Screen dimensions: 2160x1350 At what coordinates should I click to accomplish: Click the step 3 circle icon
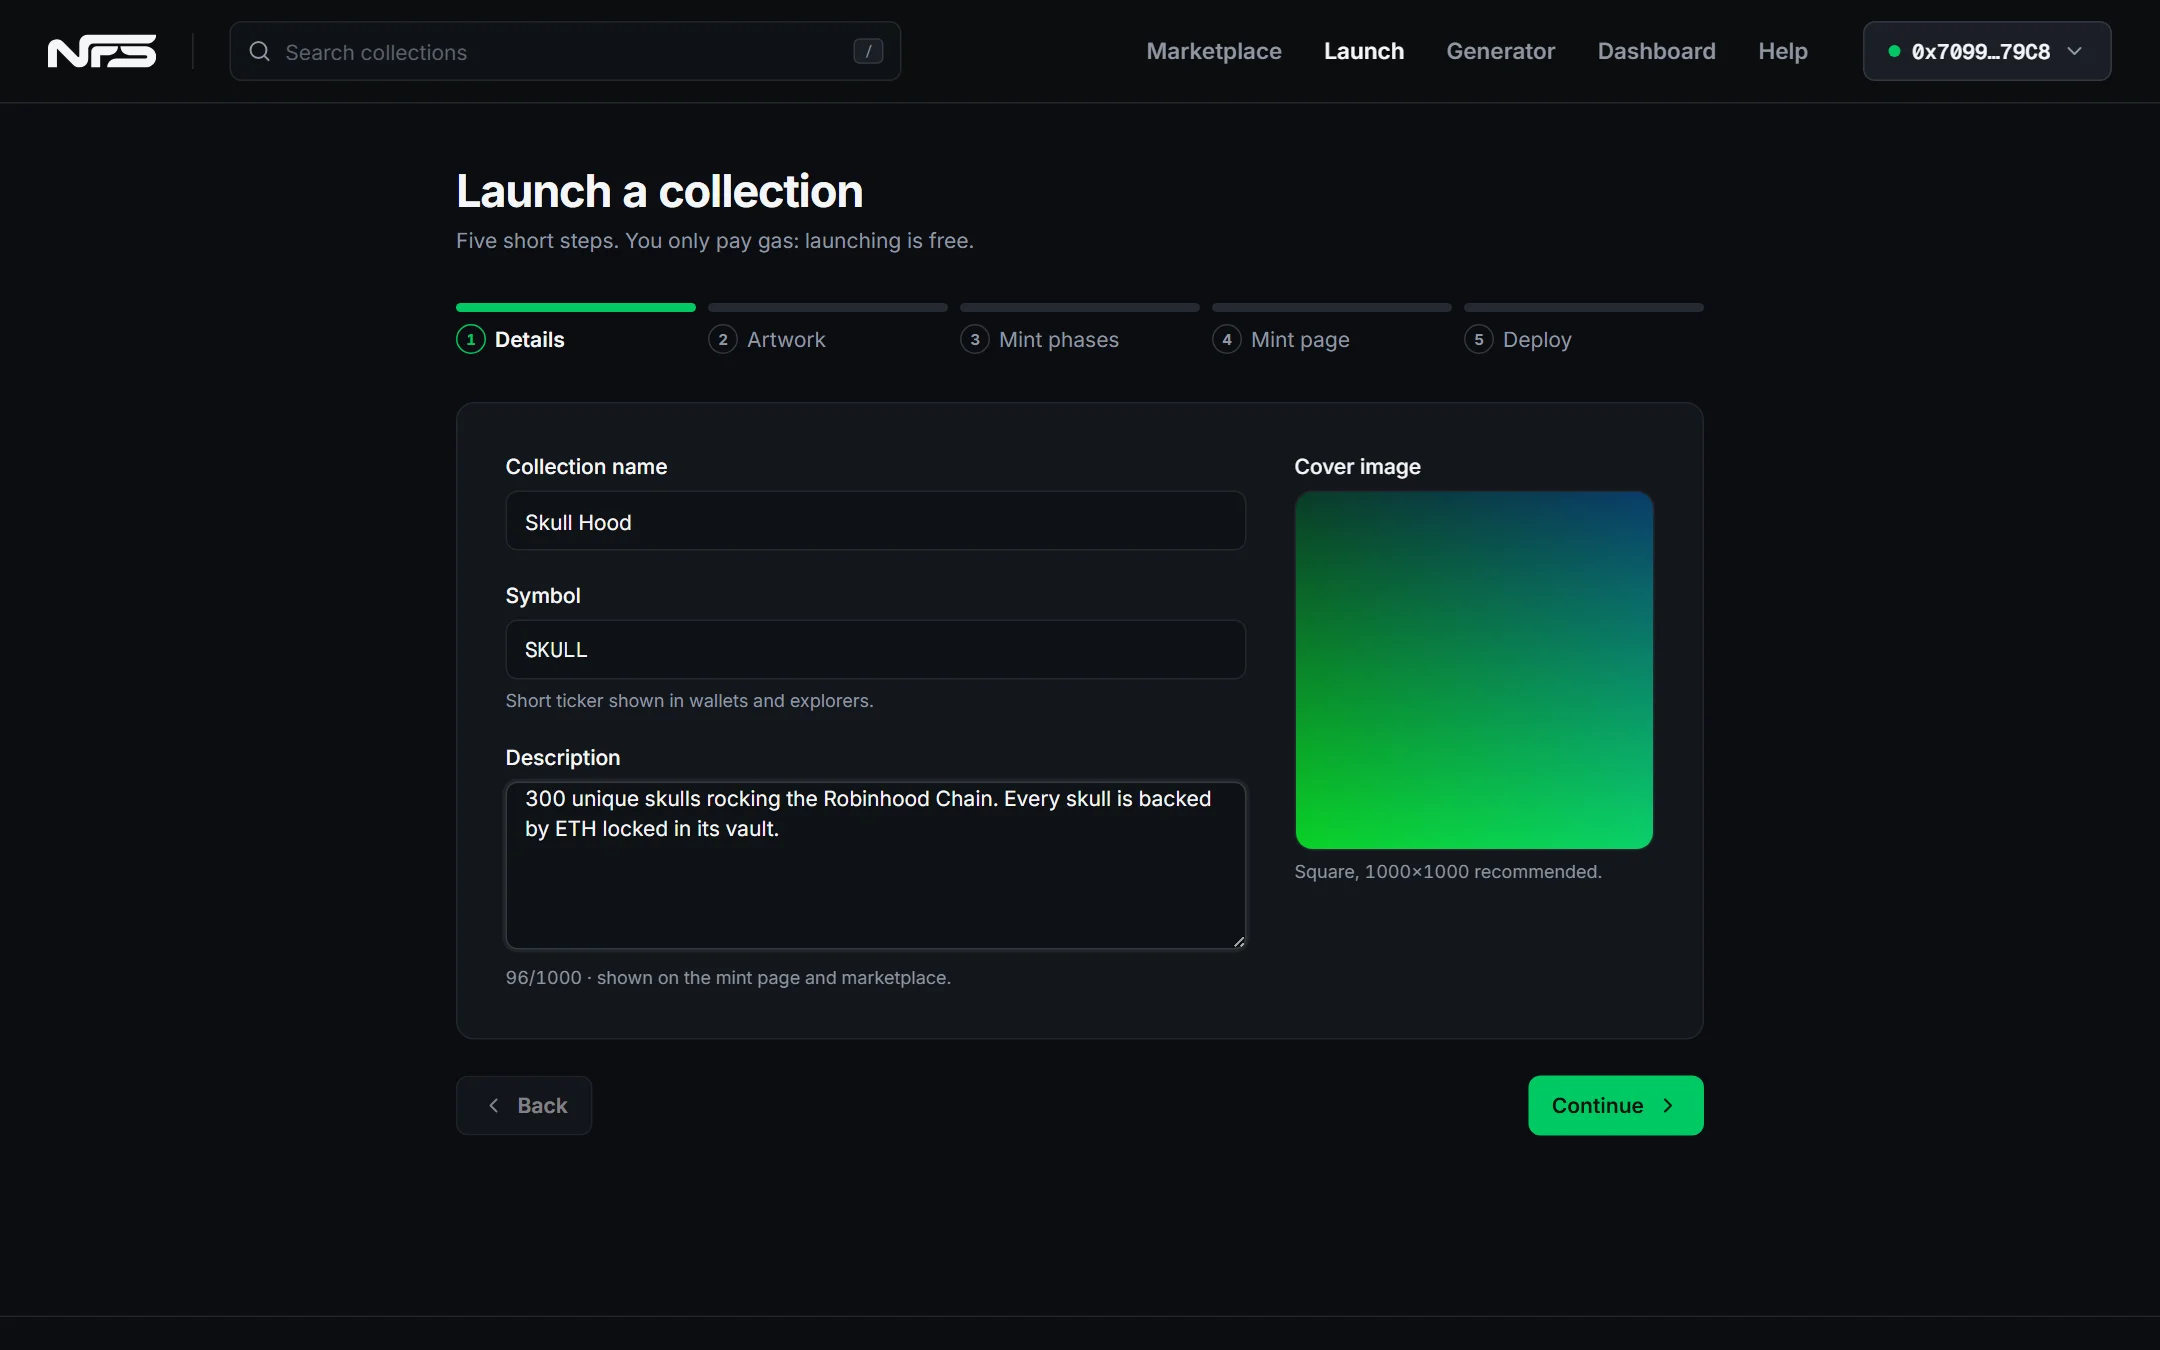(x=975, y=340)
